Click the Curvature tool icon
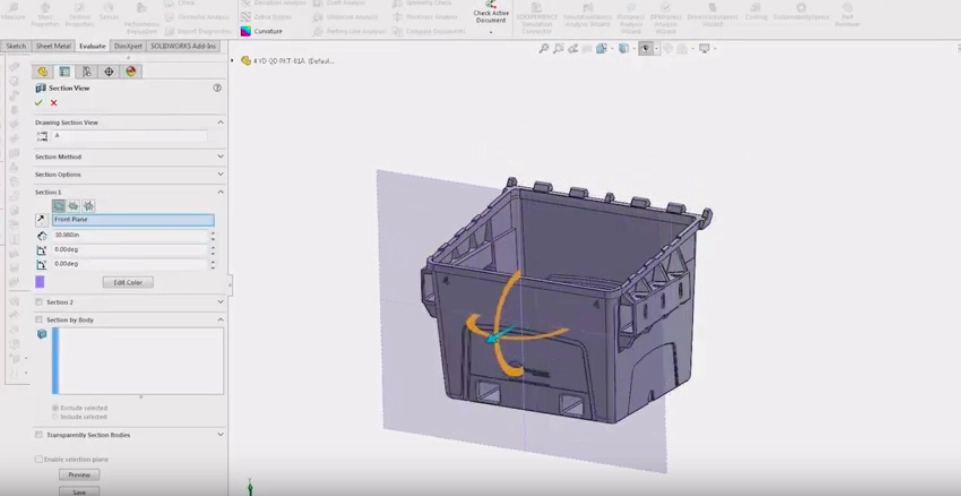The height and width of the screenshot is (496, 961). click(x=247, y=31)
